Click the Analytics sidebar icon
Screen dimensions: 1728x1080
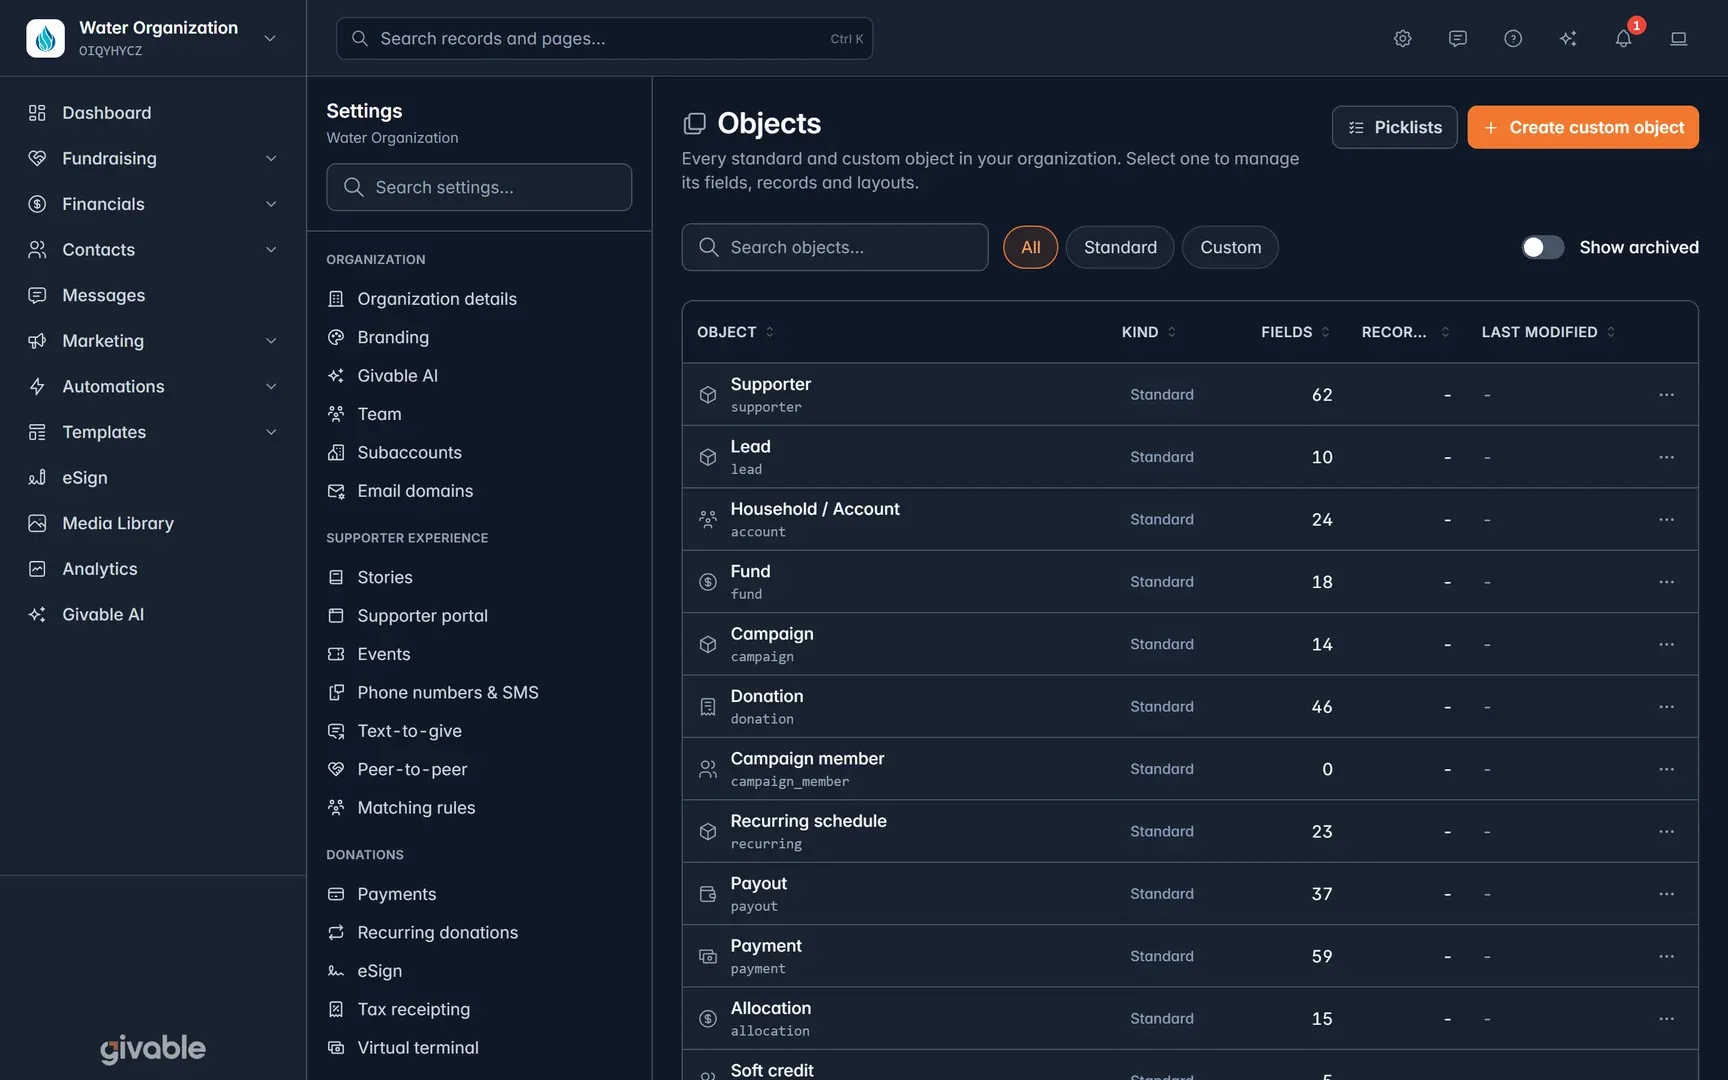tap(37, 569)
